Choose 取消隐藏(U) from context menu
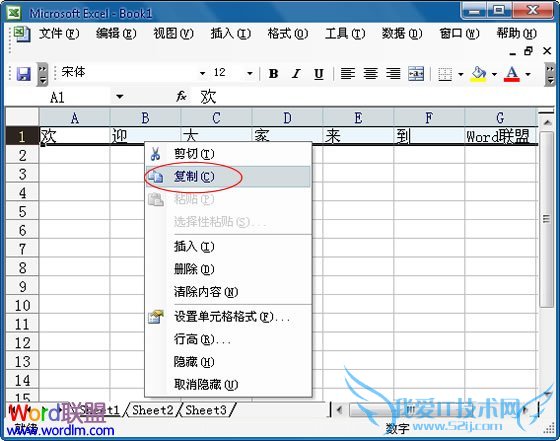Screen dimensions: 560x441 [228, 385]
